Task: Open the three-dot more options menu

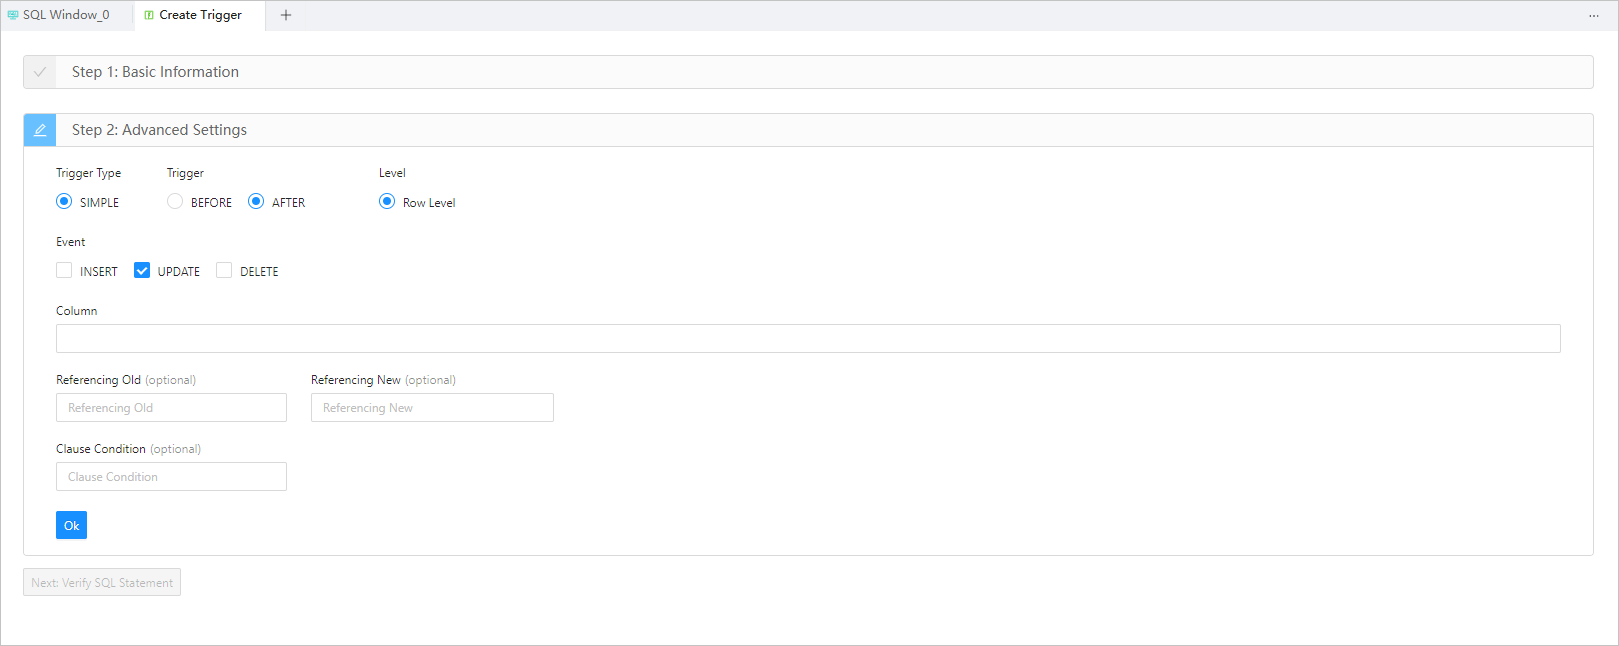Action: (1593, 15)
